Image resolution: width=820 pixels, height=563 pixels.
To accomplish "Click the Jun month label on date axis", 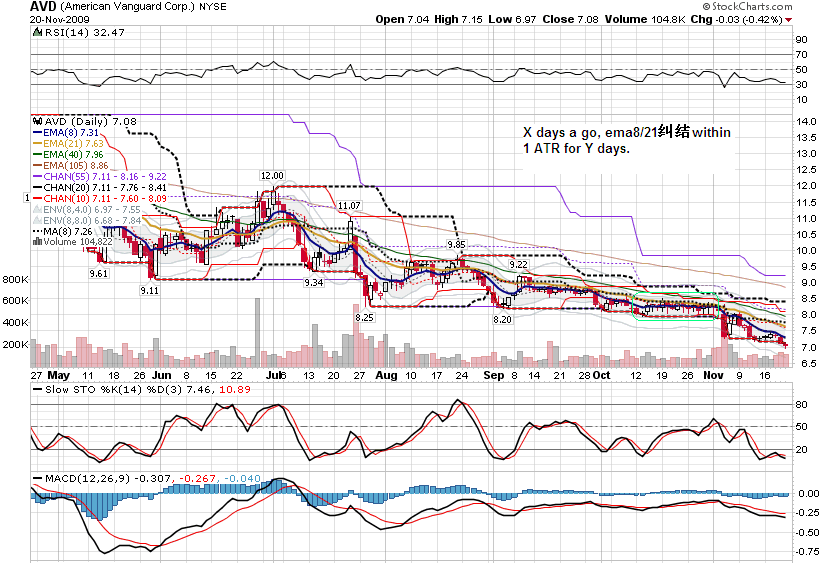I will [x=162, y=375].
